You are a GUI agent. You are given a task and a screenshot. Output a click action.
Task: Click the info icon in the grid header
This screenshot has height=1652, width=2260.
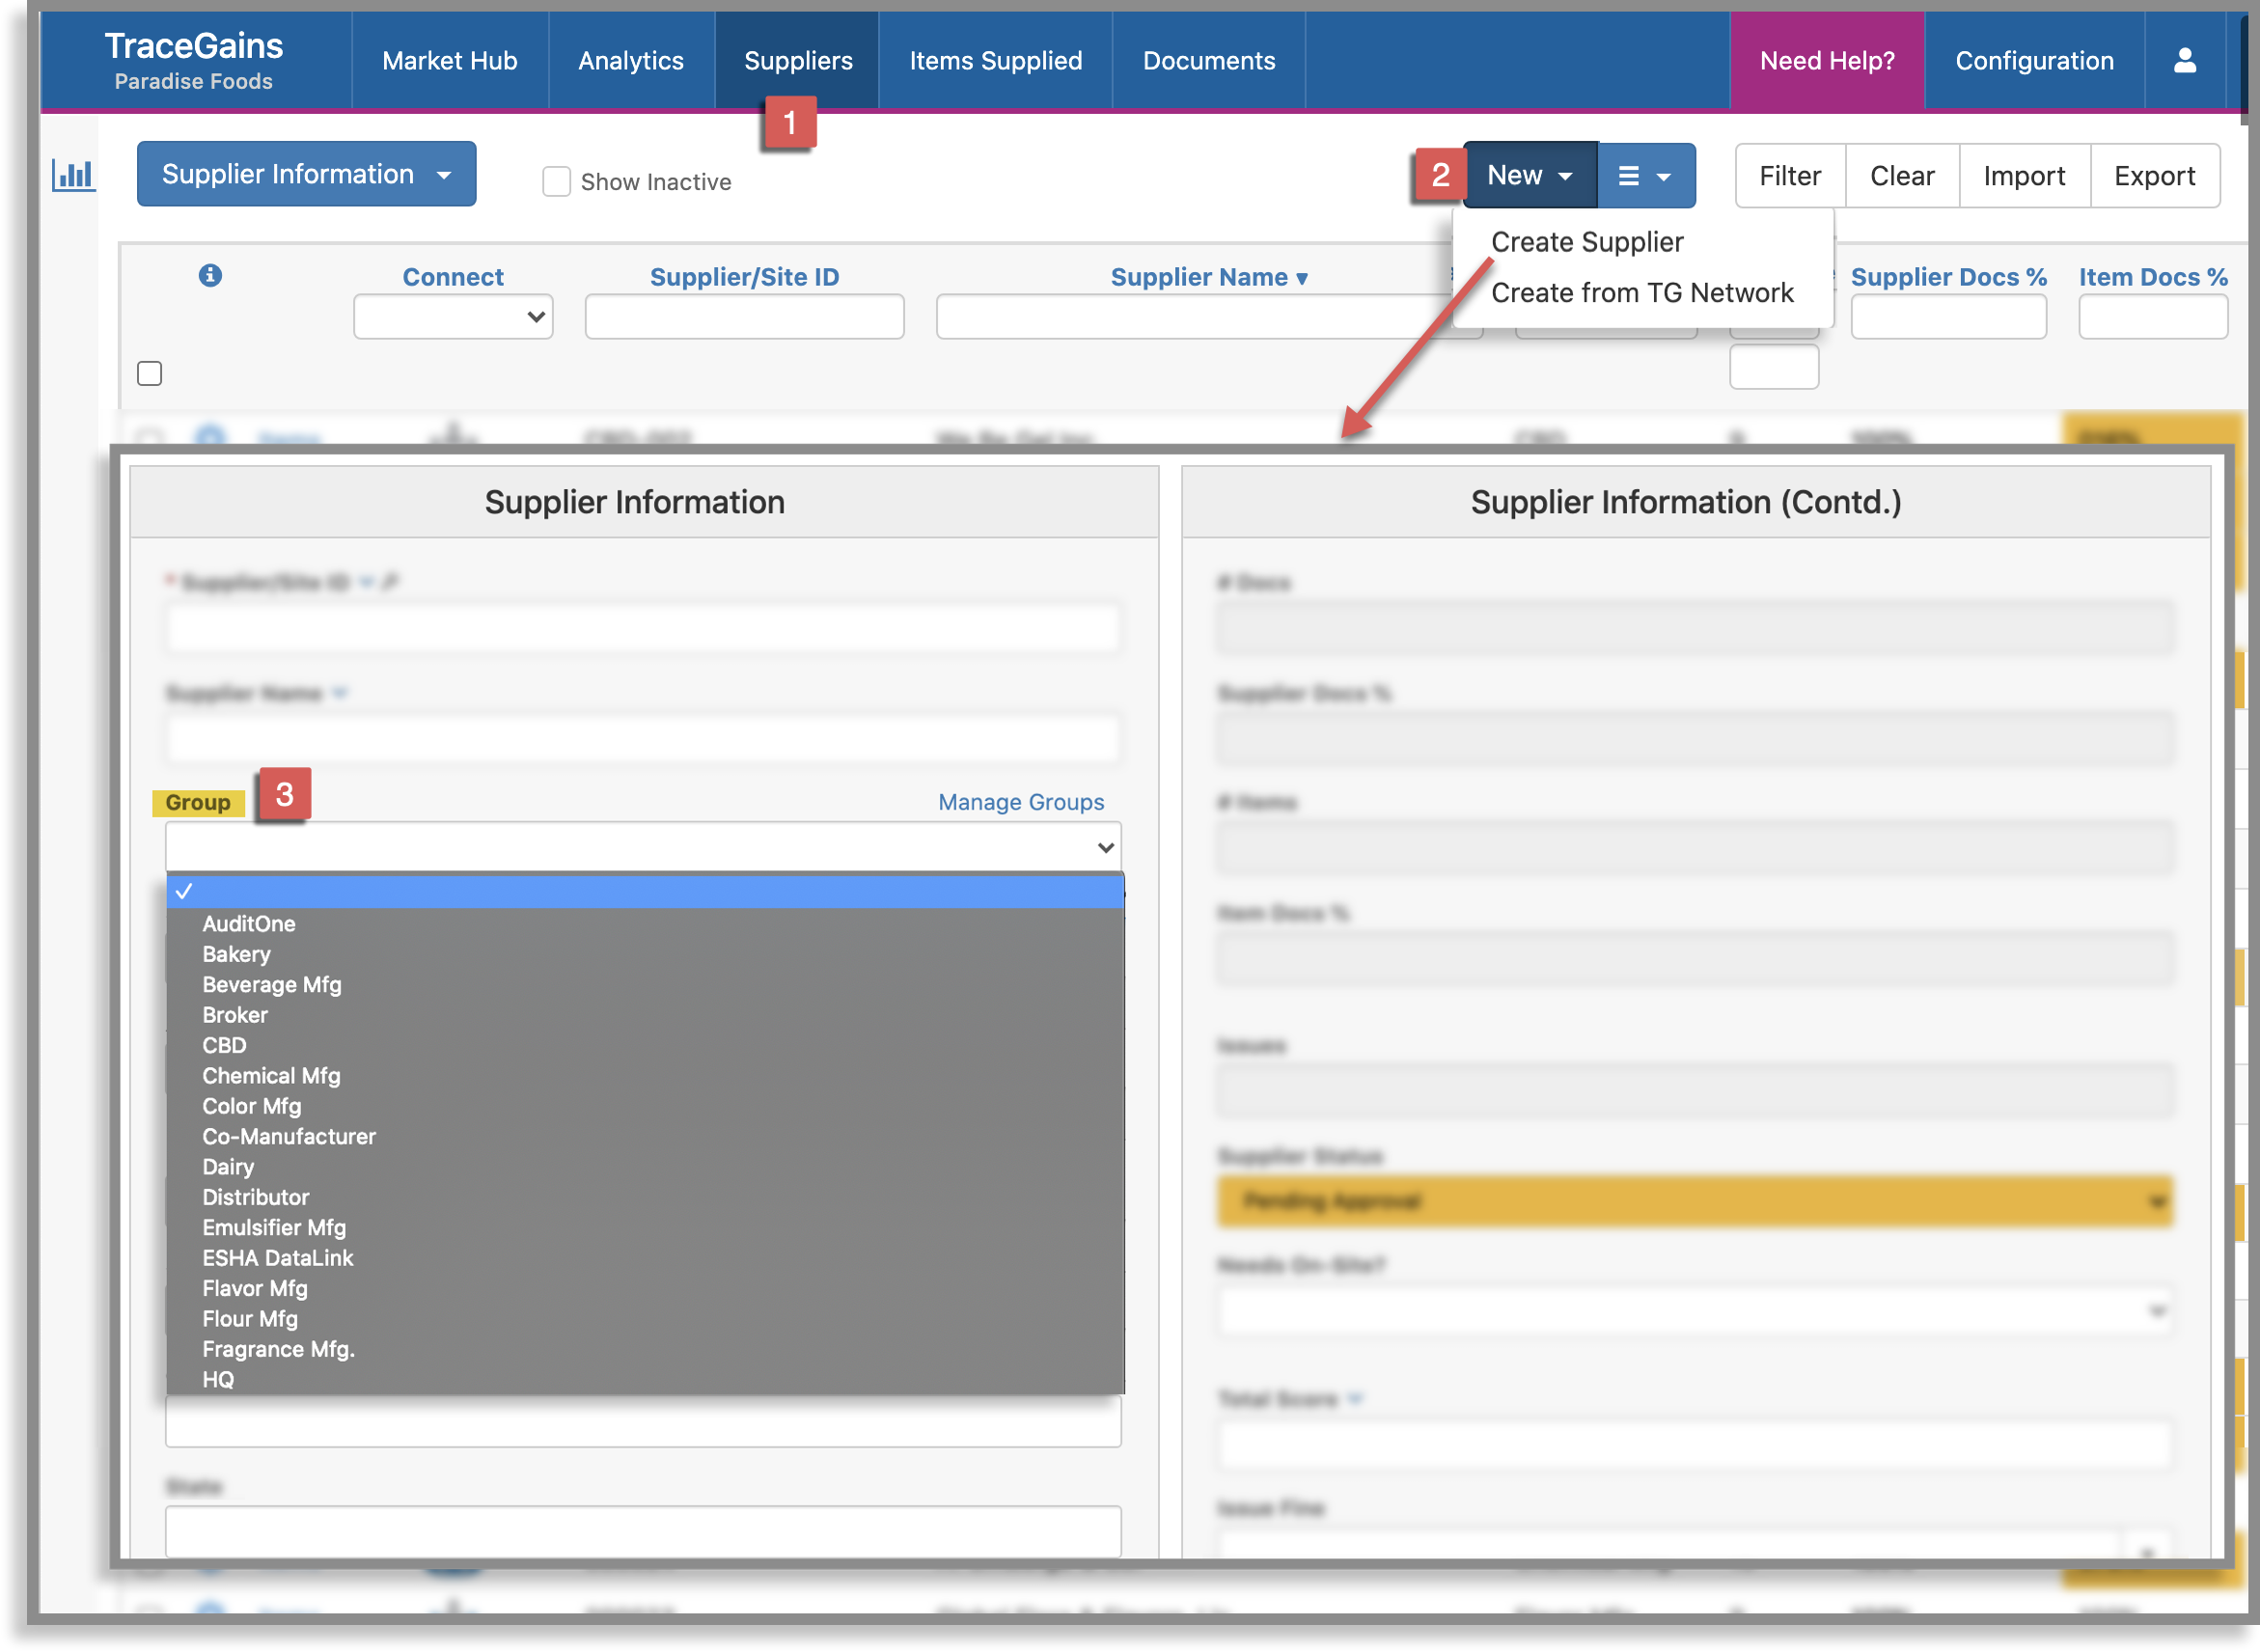click(210, 277)
